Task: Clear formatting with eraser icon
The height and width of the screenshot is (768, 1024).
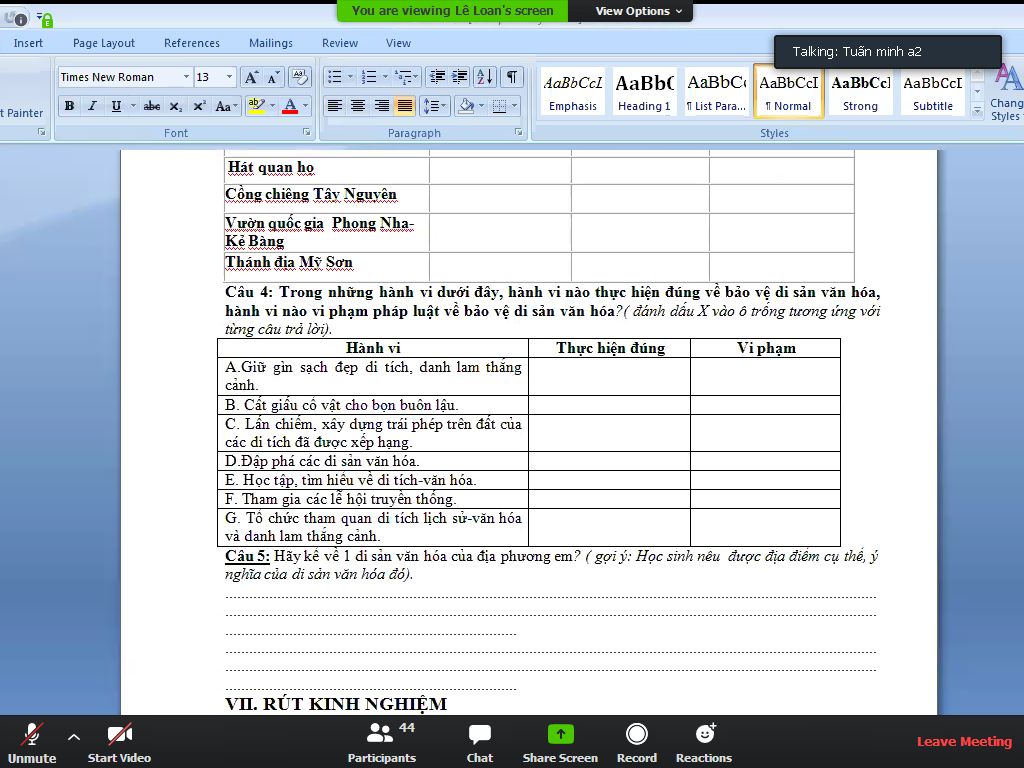Action: (x=299, y=77)
